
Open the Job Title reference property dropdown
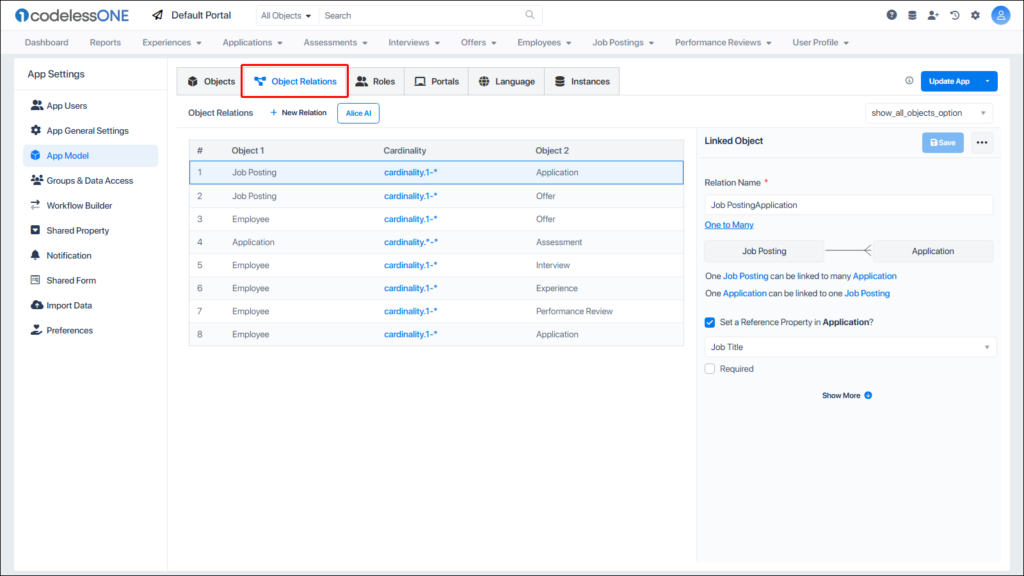click(x=850, y=347)
